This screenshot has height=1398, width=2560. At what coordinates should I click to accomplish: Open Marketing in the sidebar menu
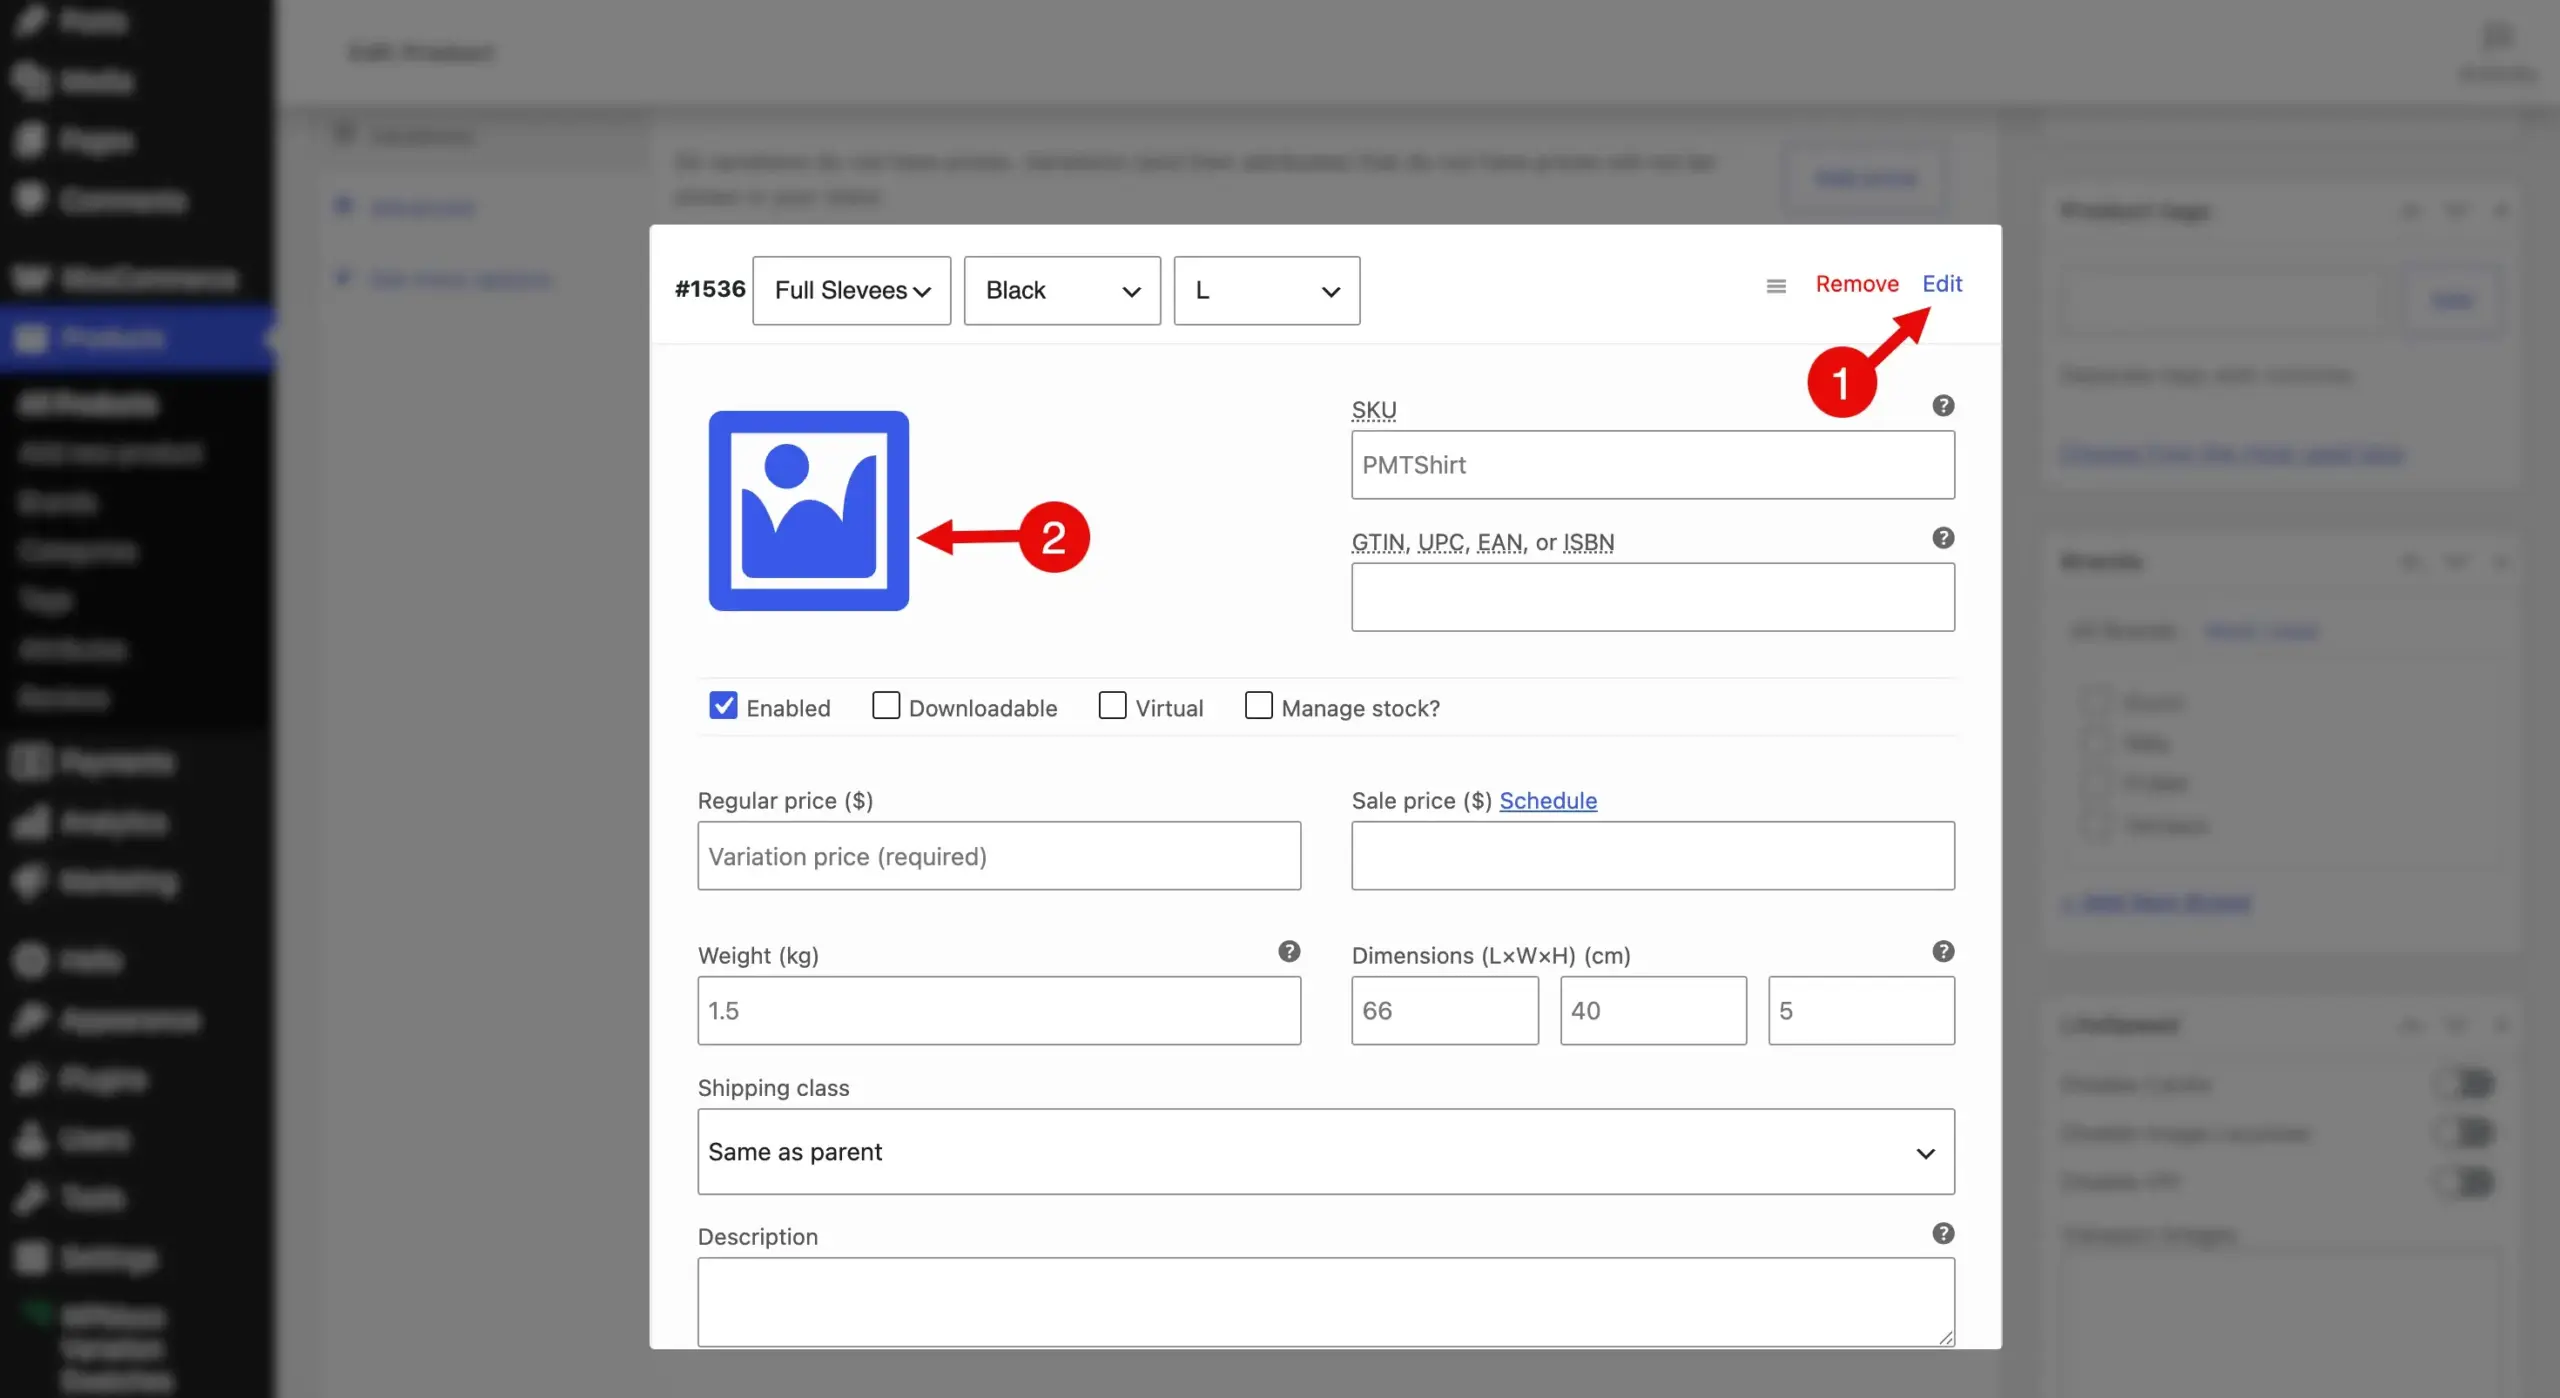[x=137, y=882]
